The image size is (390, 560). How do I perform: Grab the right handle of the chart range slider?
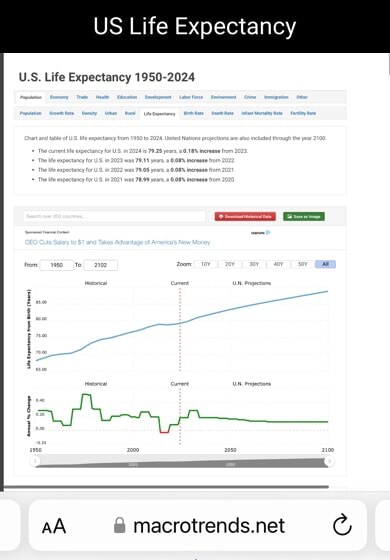pyautogui.click(x=329, y=461)
